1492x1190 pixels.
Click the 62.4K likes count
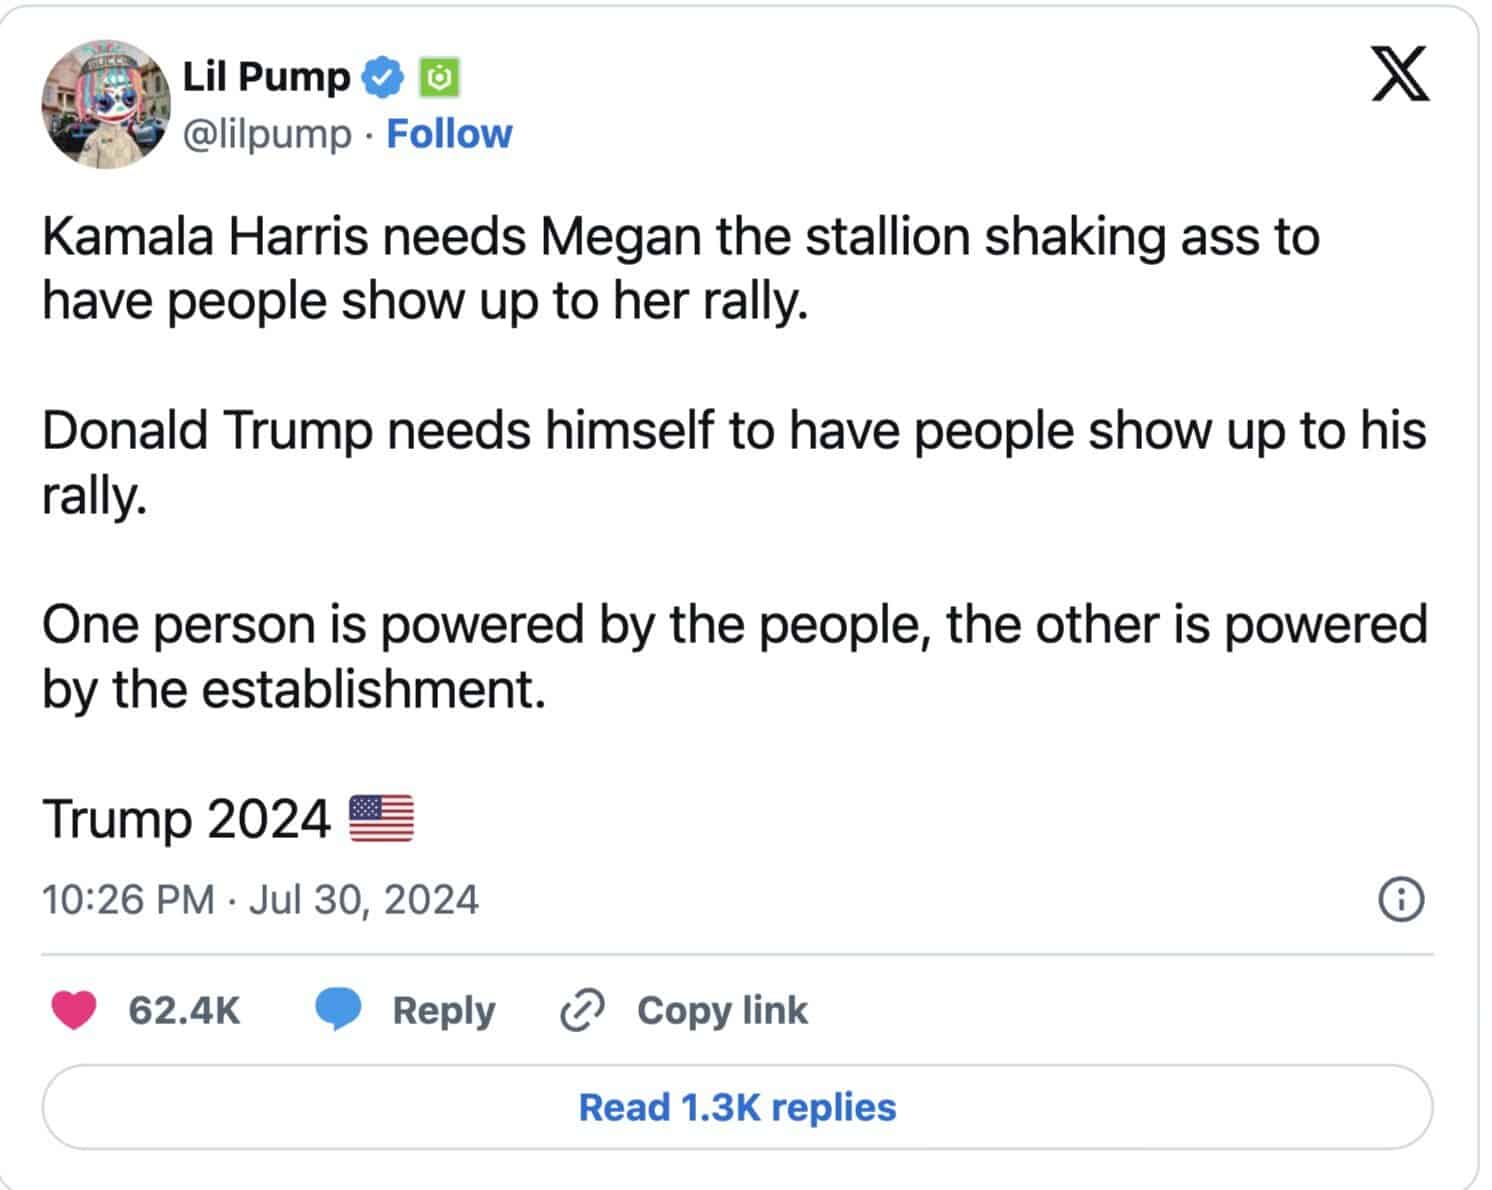tap(184, 1010)
